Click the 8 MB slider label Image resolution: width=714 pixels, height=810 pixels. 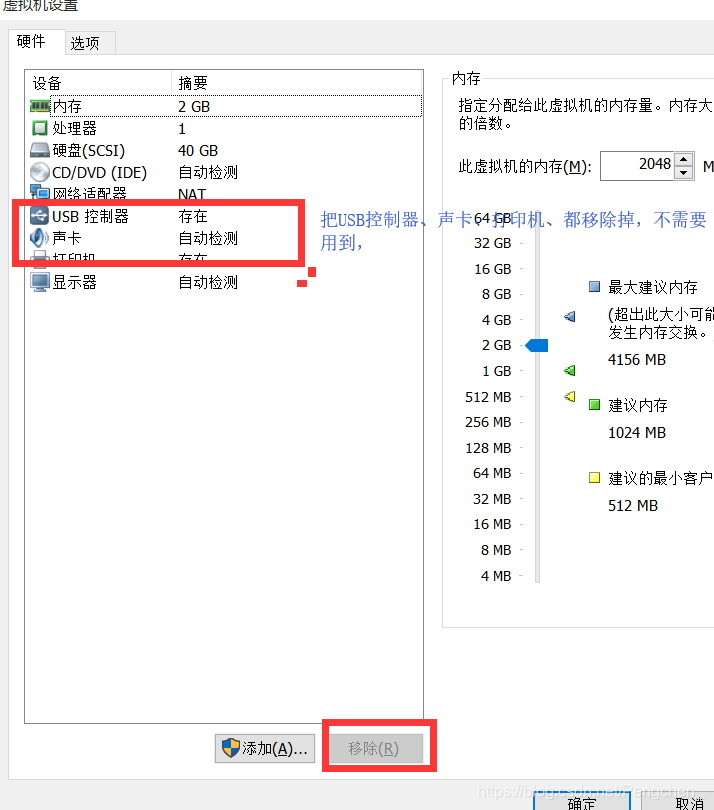pos(496,550)
